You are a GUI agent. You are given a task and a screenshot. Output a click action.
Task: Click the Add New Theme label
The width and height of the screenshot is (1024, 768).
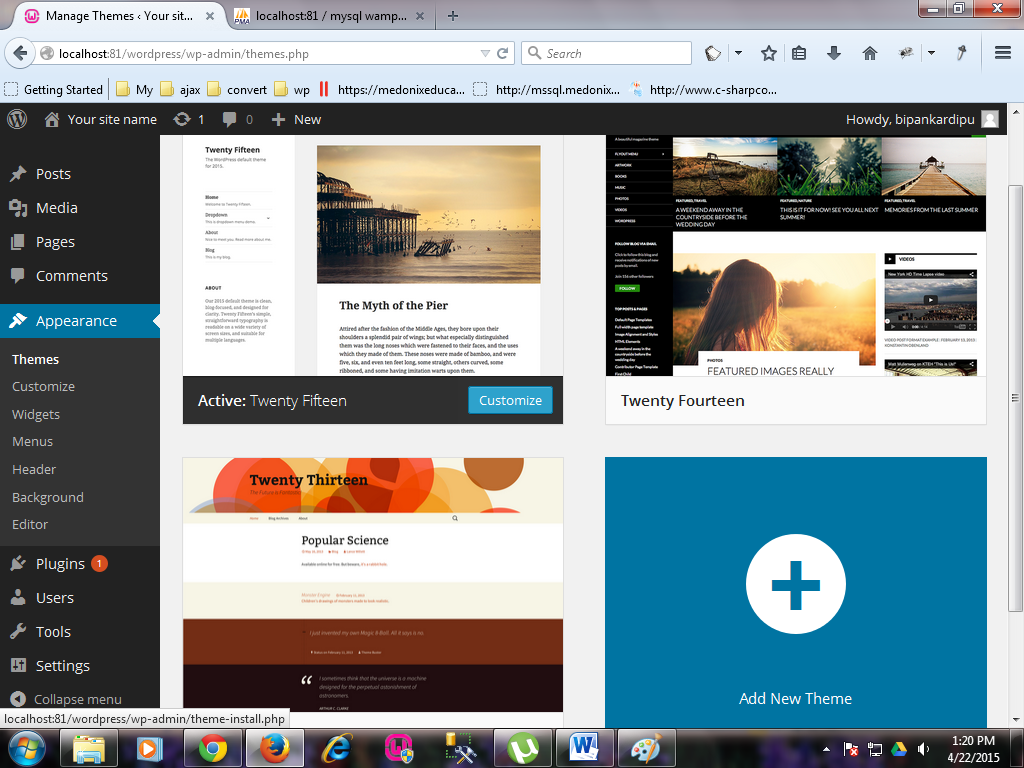[795, 698]
